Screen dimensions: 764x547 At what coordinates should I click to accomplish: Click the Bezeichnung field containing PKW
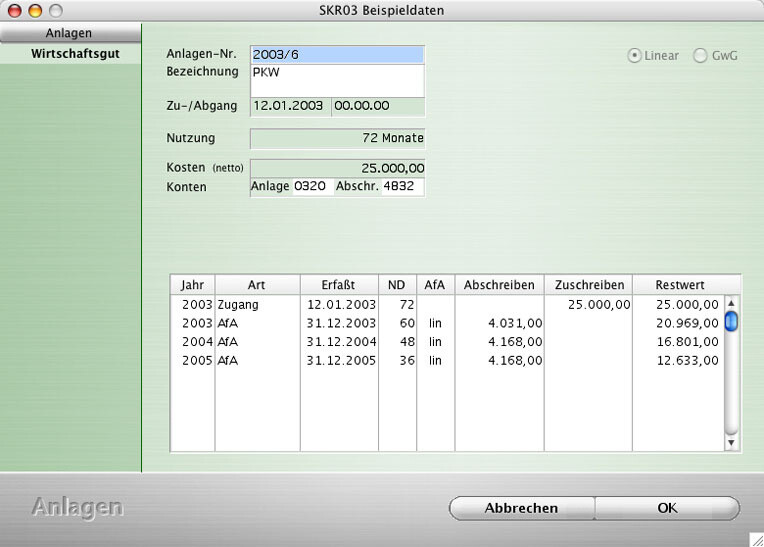(x=337, y=80)
